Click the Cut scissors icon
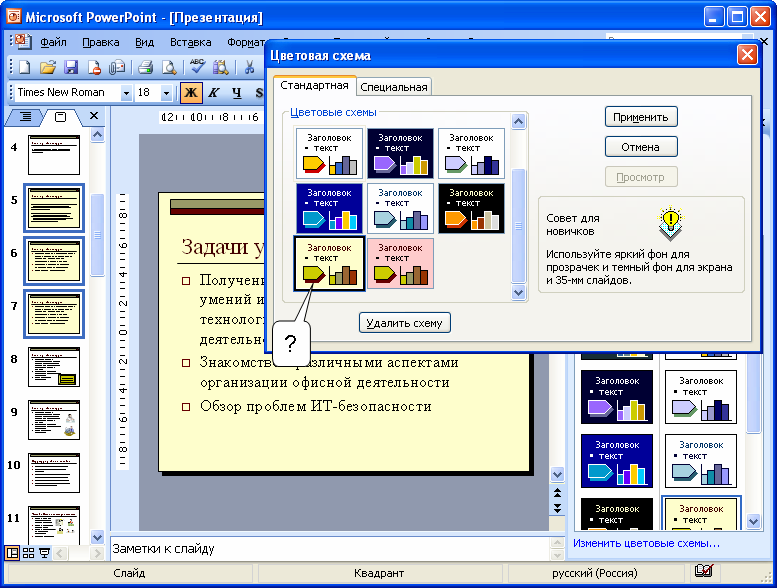This screenshot has height=588, width=777. (249, 67)
